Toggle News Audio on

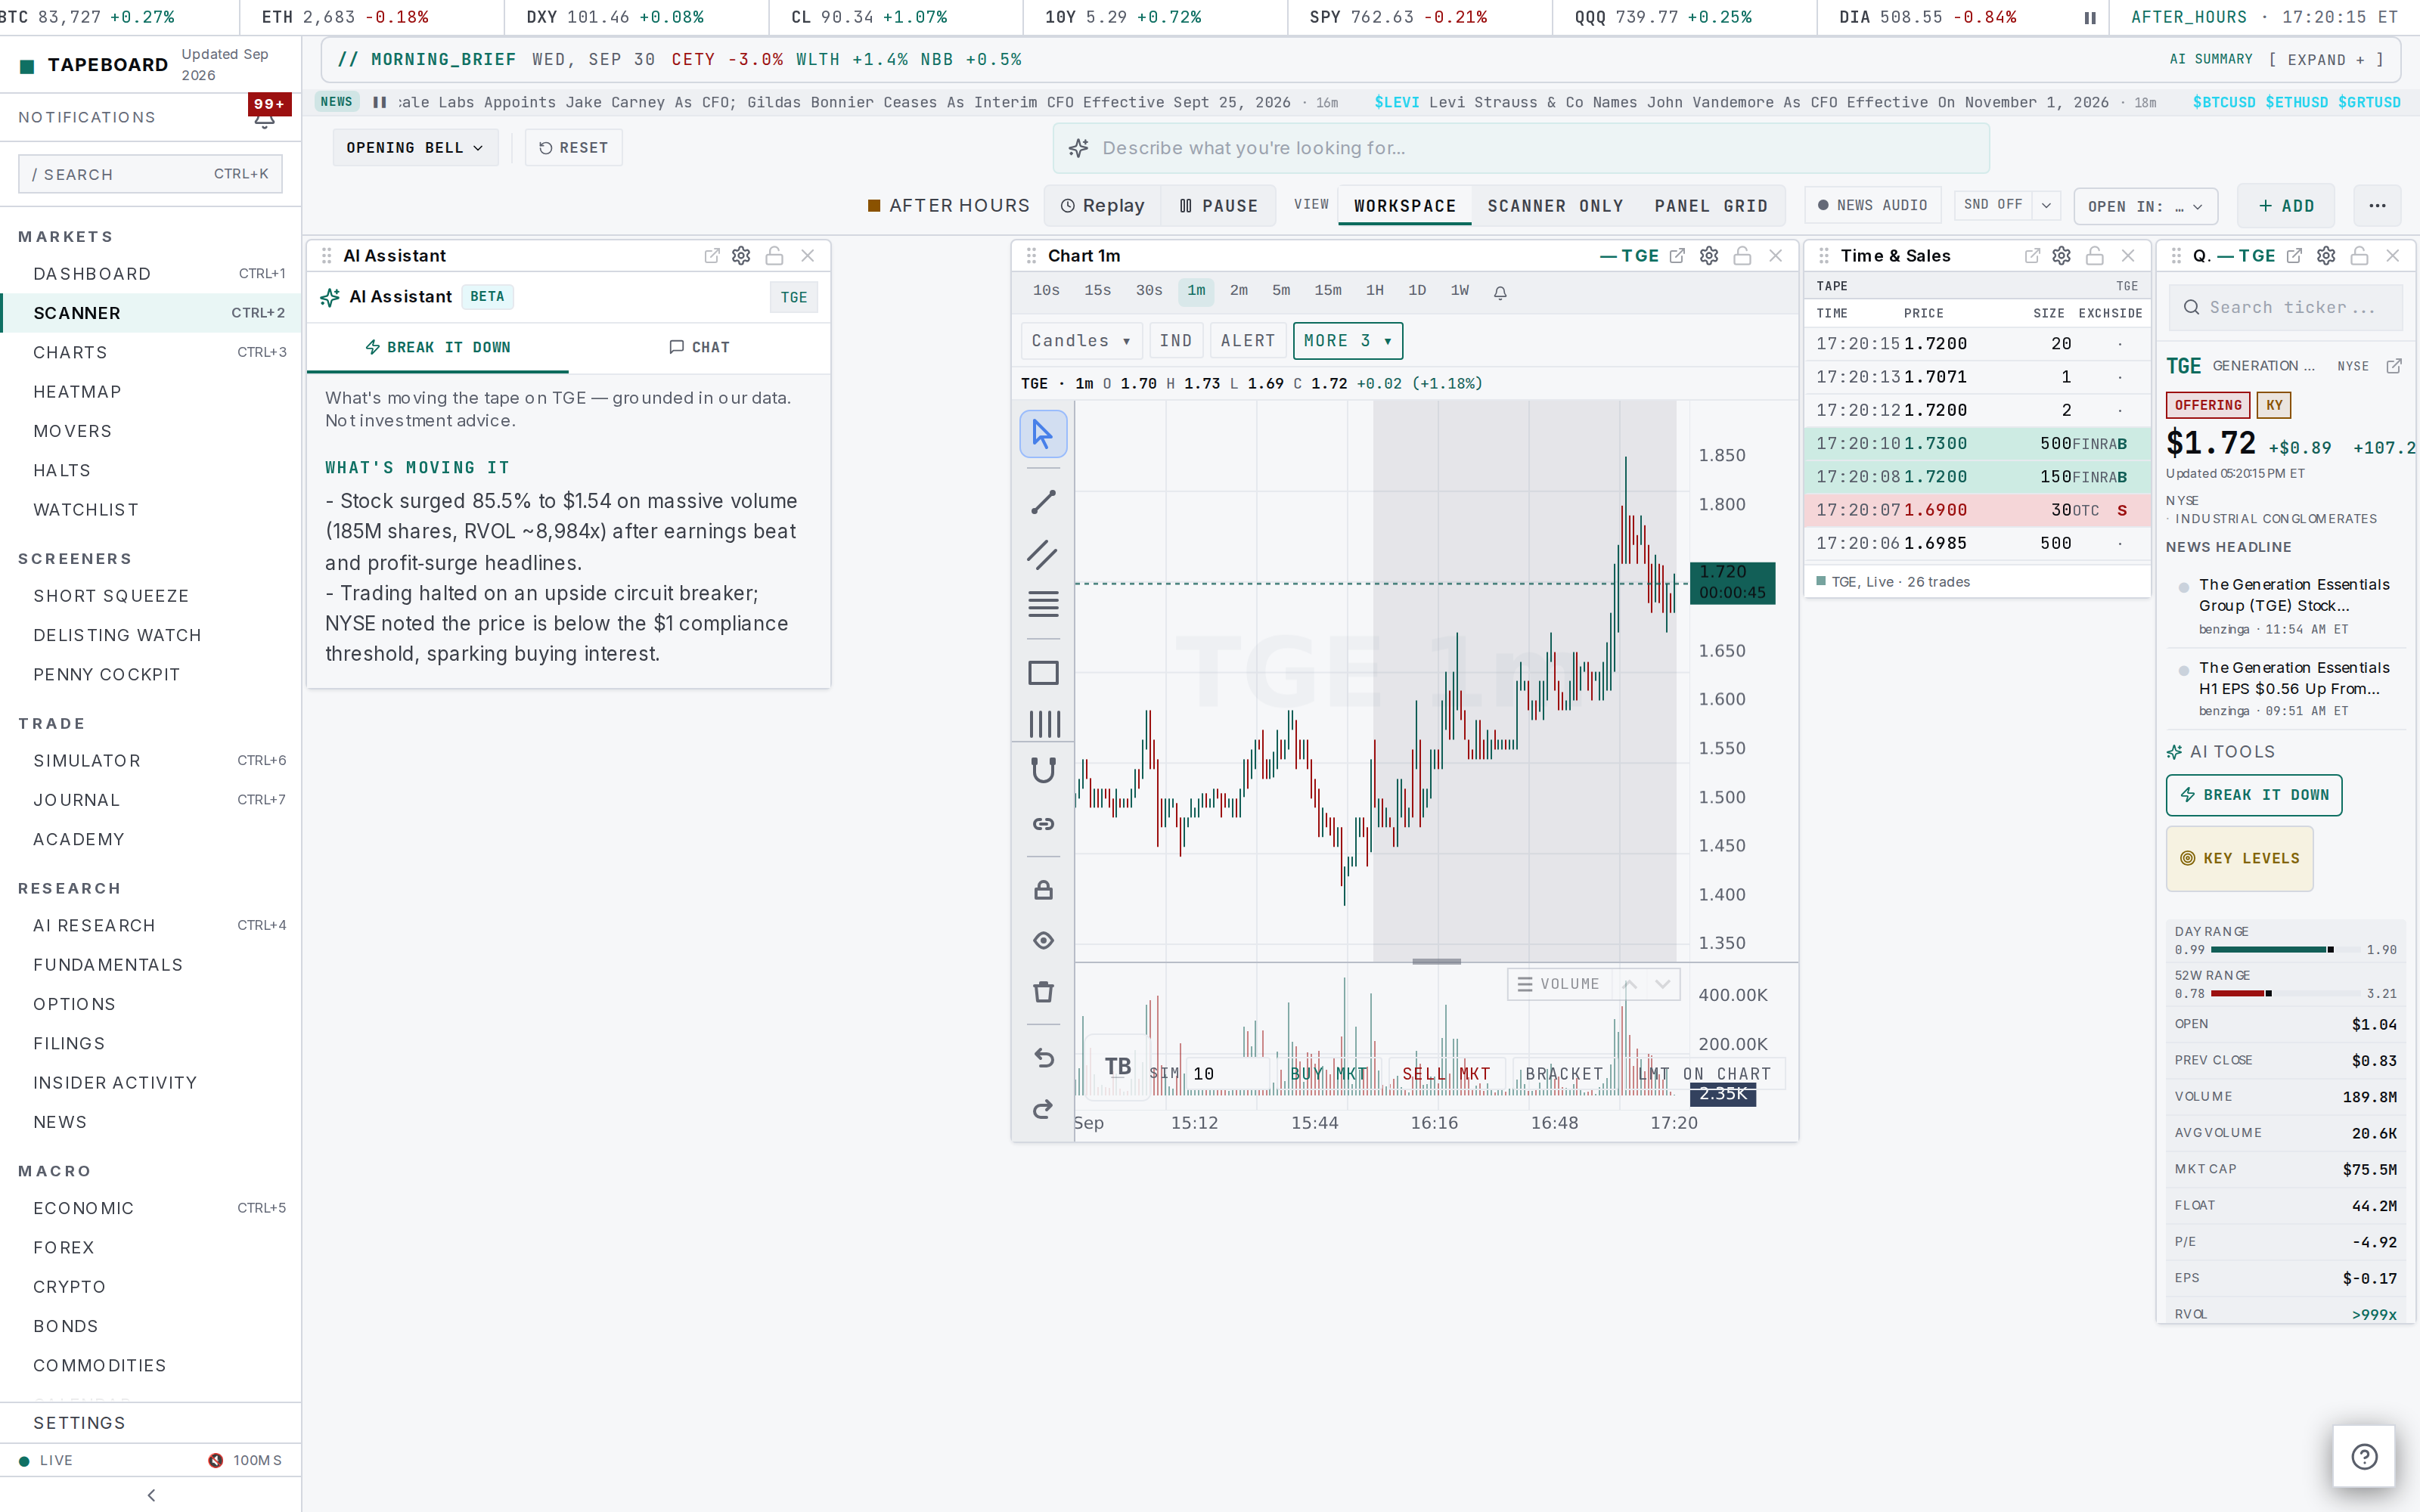(x=1872, y=206)
